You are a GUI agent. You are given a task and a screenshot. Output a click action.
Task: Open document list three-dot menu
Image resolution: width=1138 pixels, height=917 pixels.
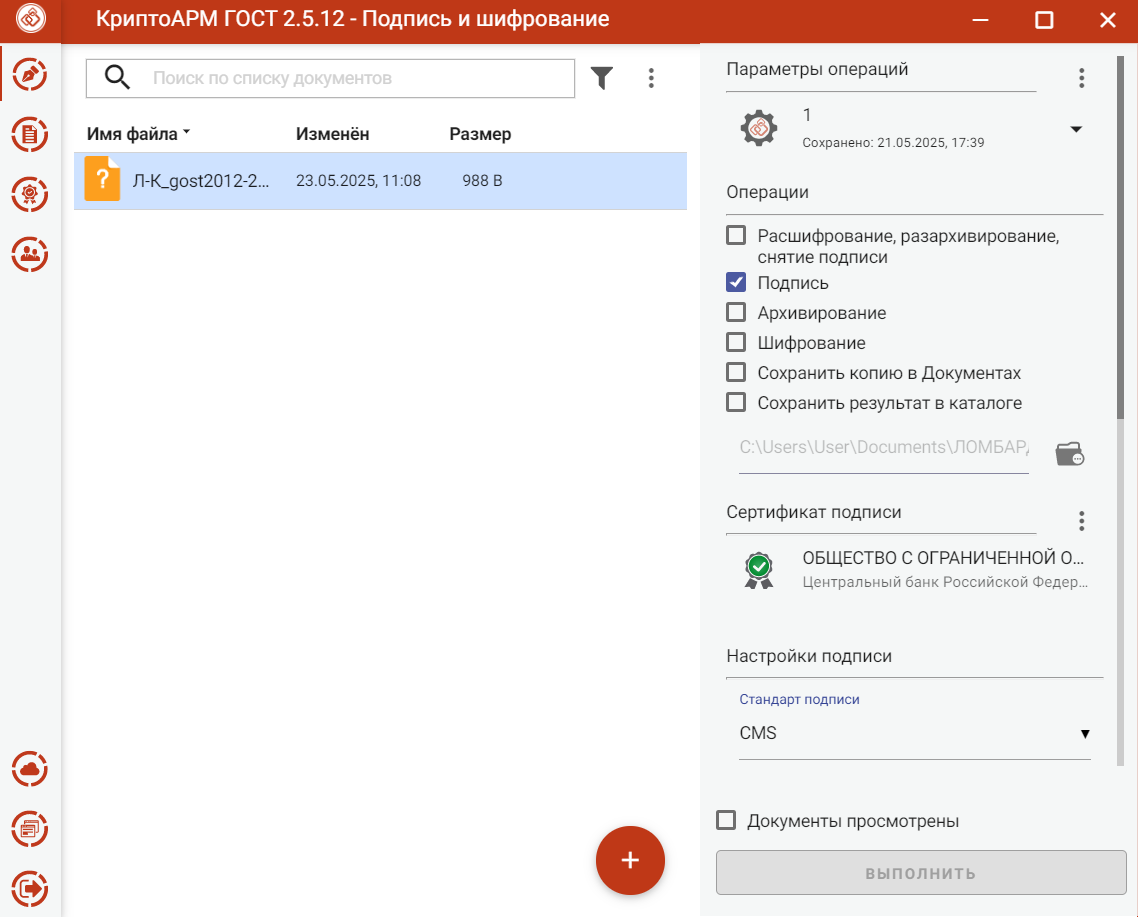651,78
